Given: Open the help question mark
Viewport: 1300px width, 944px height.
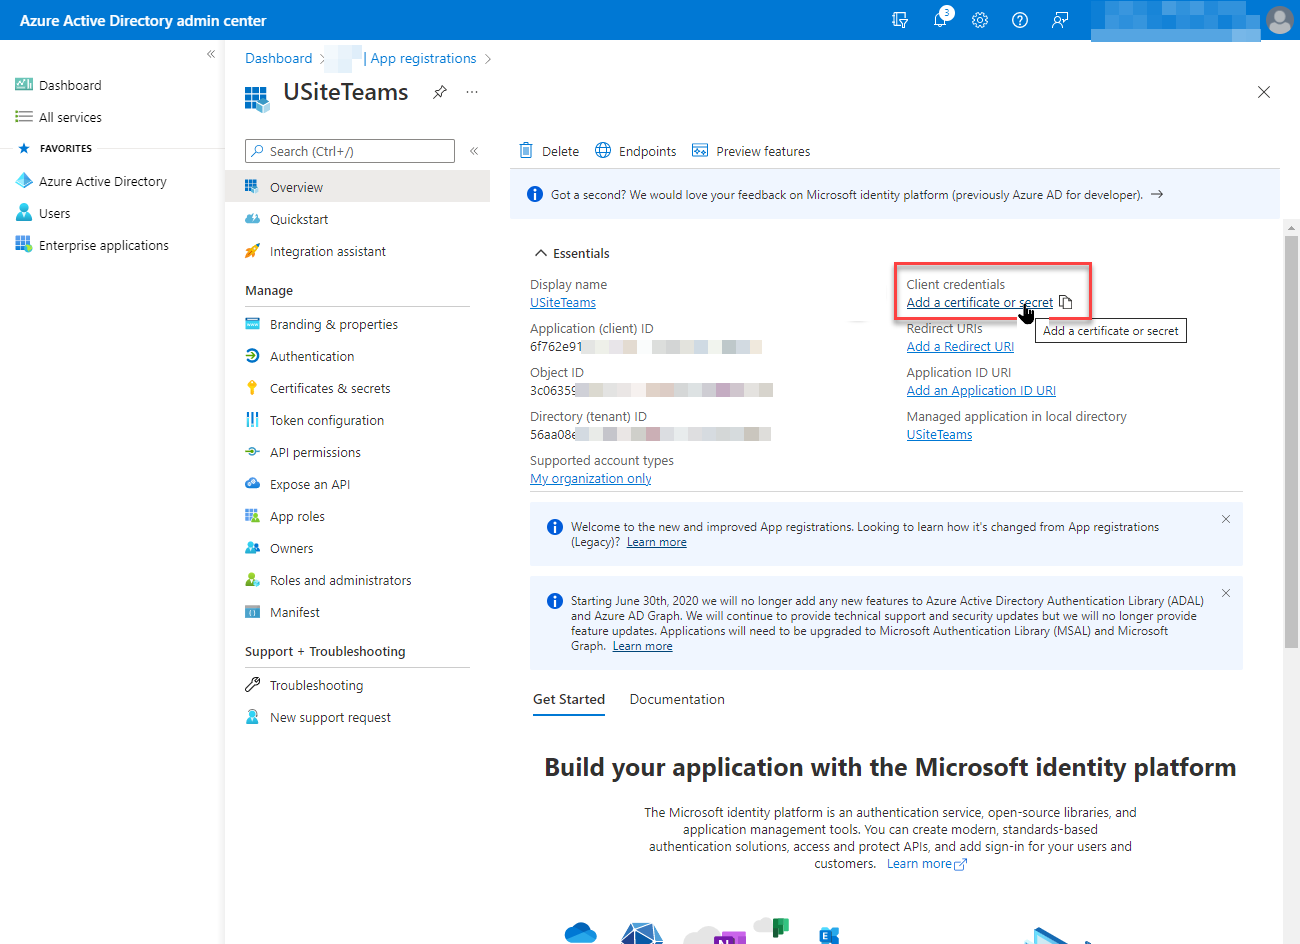Looking at the screenshot, I should [1020, 20].
